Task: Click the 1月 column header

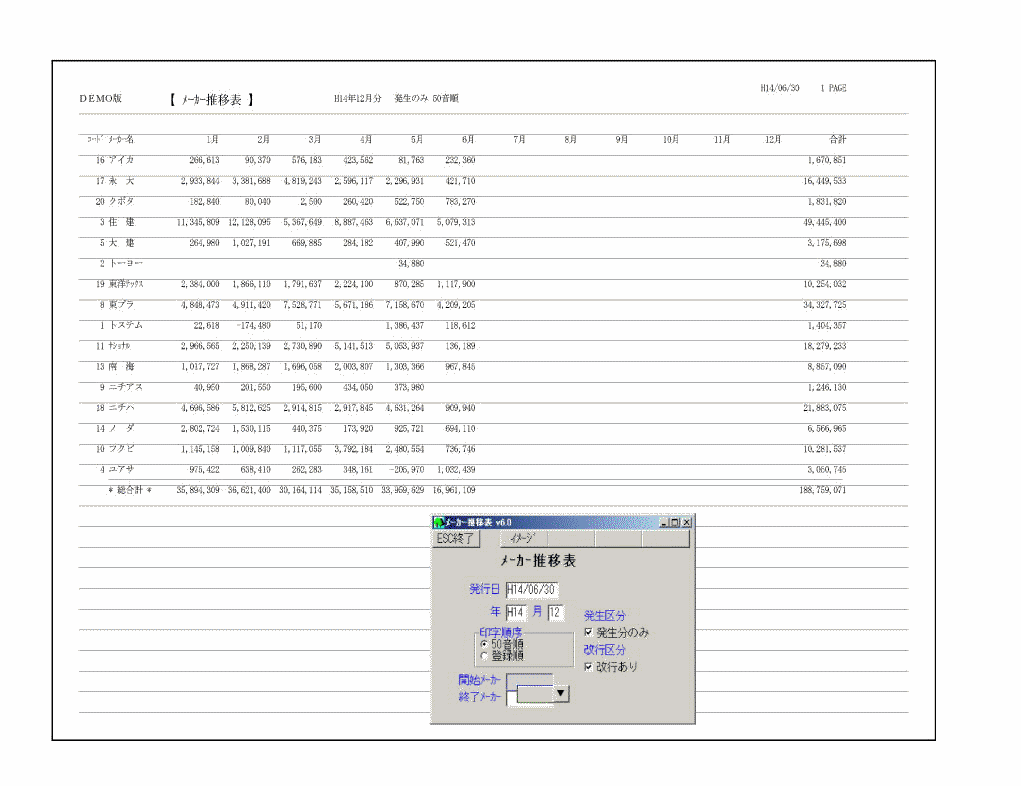Action: pos(212,139)
